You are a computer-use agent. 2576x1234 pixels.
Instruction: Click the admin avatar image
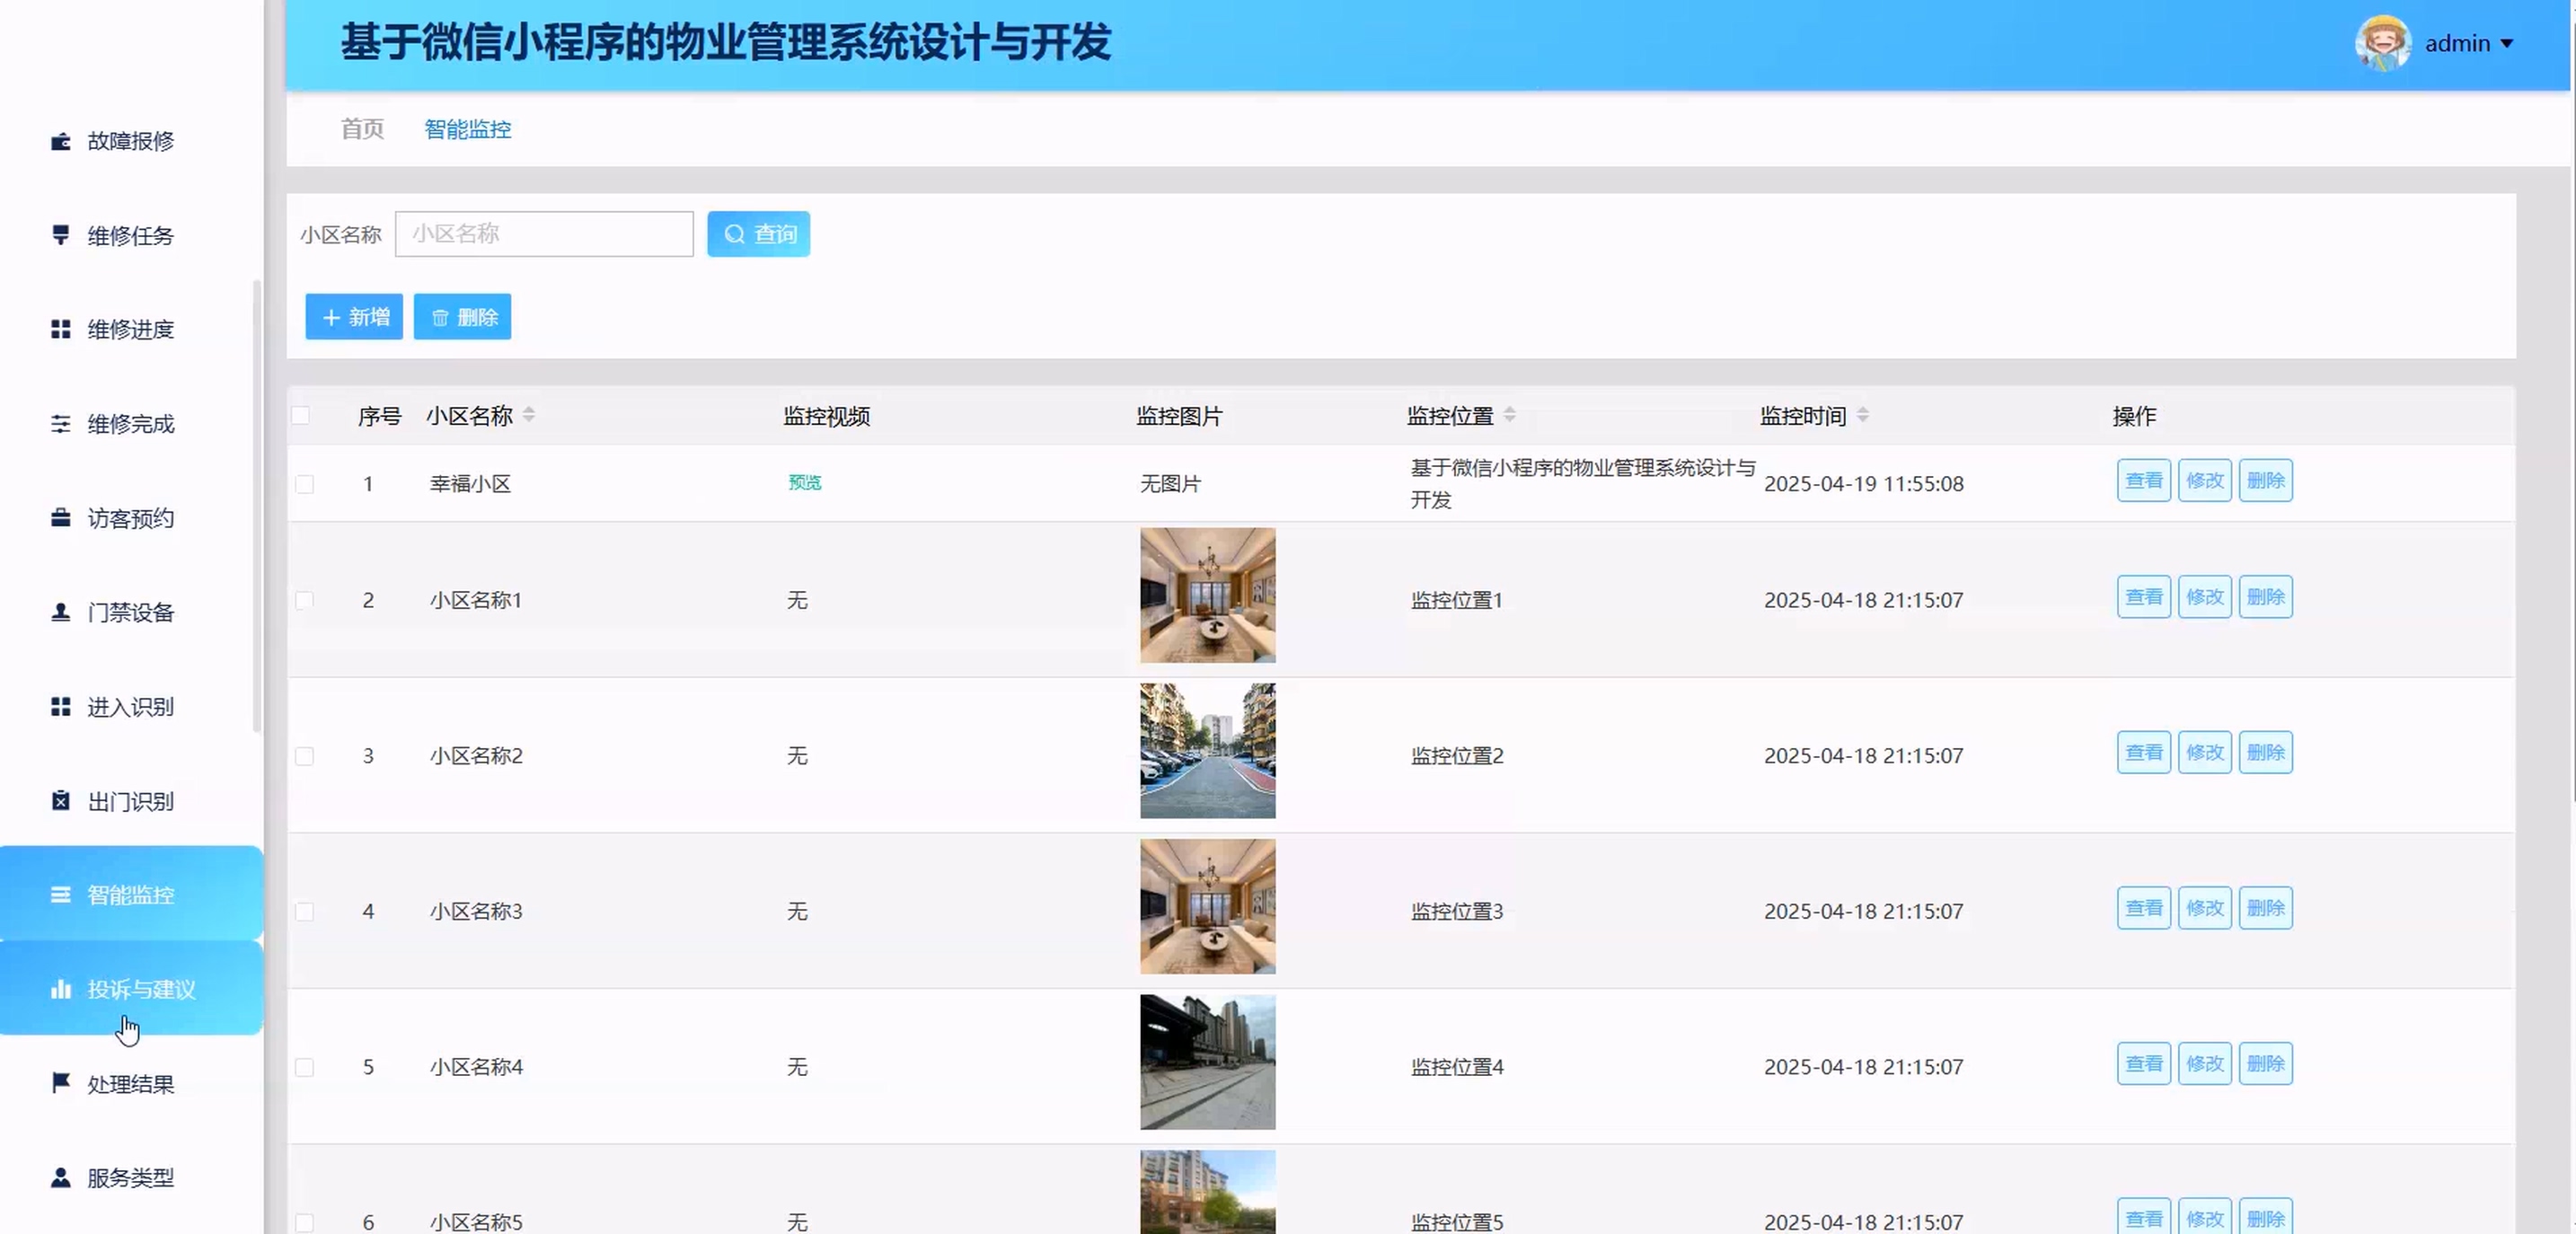2382,43
